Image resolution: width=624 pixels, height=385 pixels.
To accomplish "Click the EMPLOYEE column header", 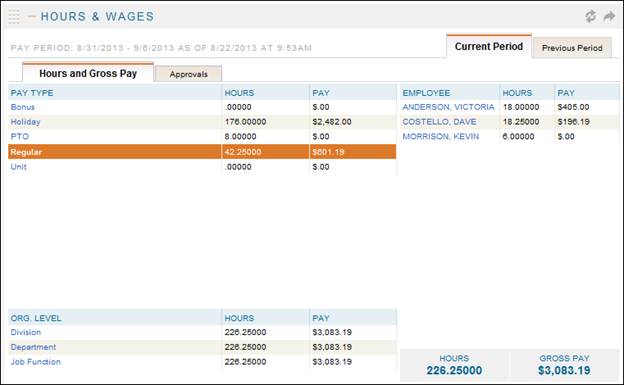I will tap(426, 93).
